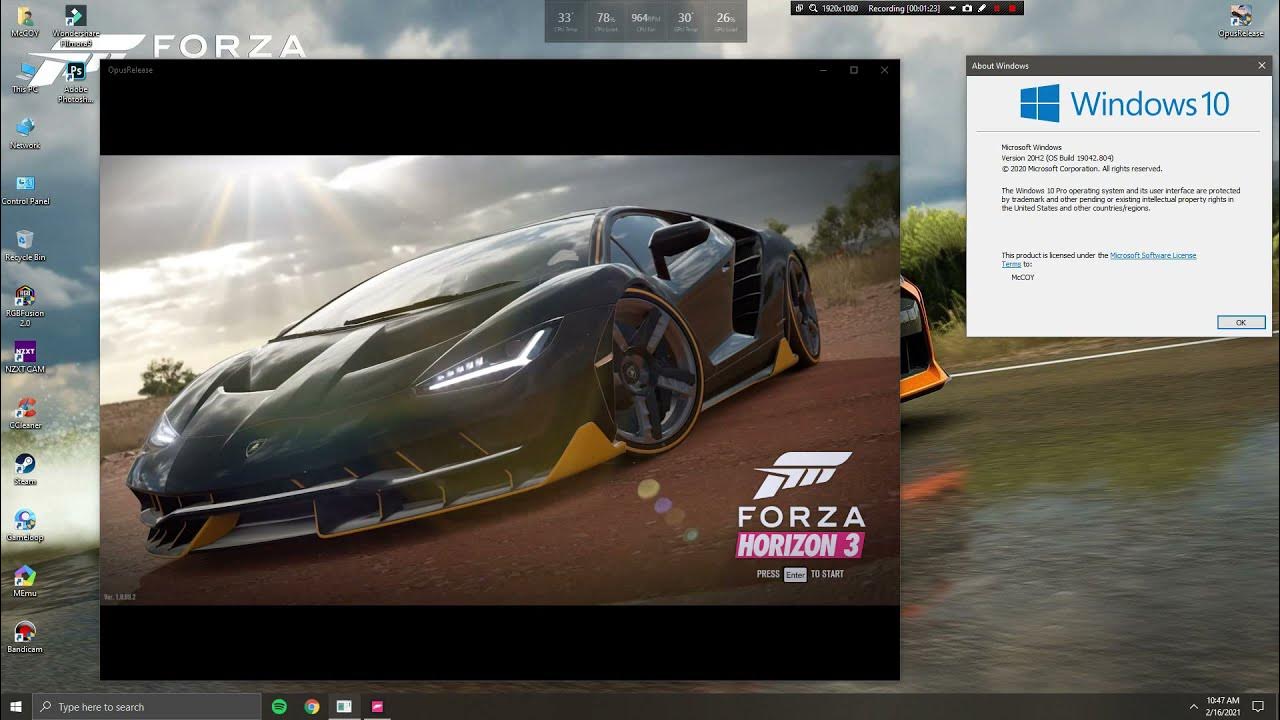Viewport: 1280px width, 720px height.
Task: Stop the Bandicam recording
Action: click(x=1012, y=8)
